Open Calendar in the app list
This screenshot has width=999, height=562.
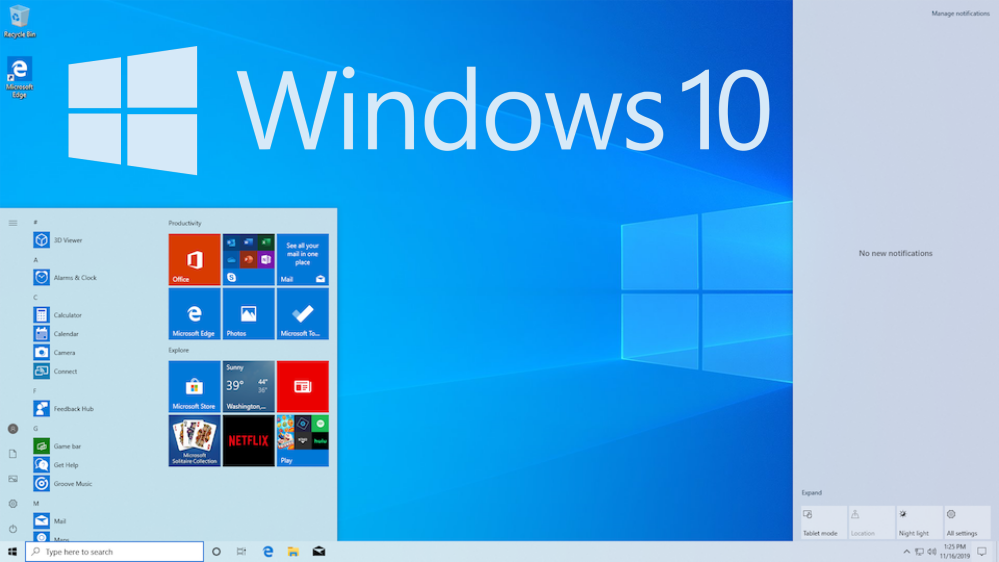[56, 334]
